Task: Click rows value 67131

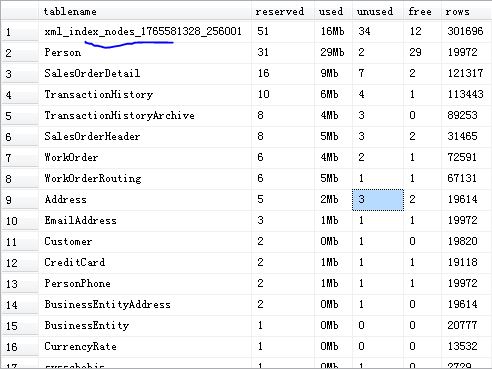Action: click(x=466, y=179)
